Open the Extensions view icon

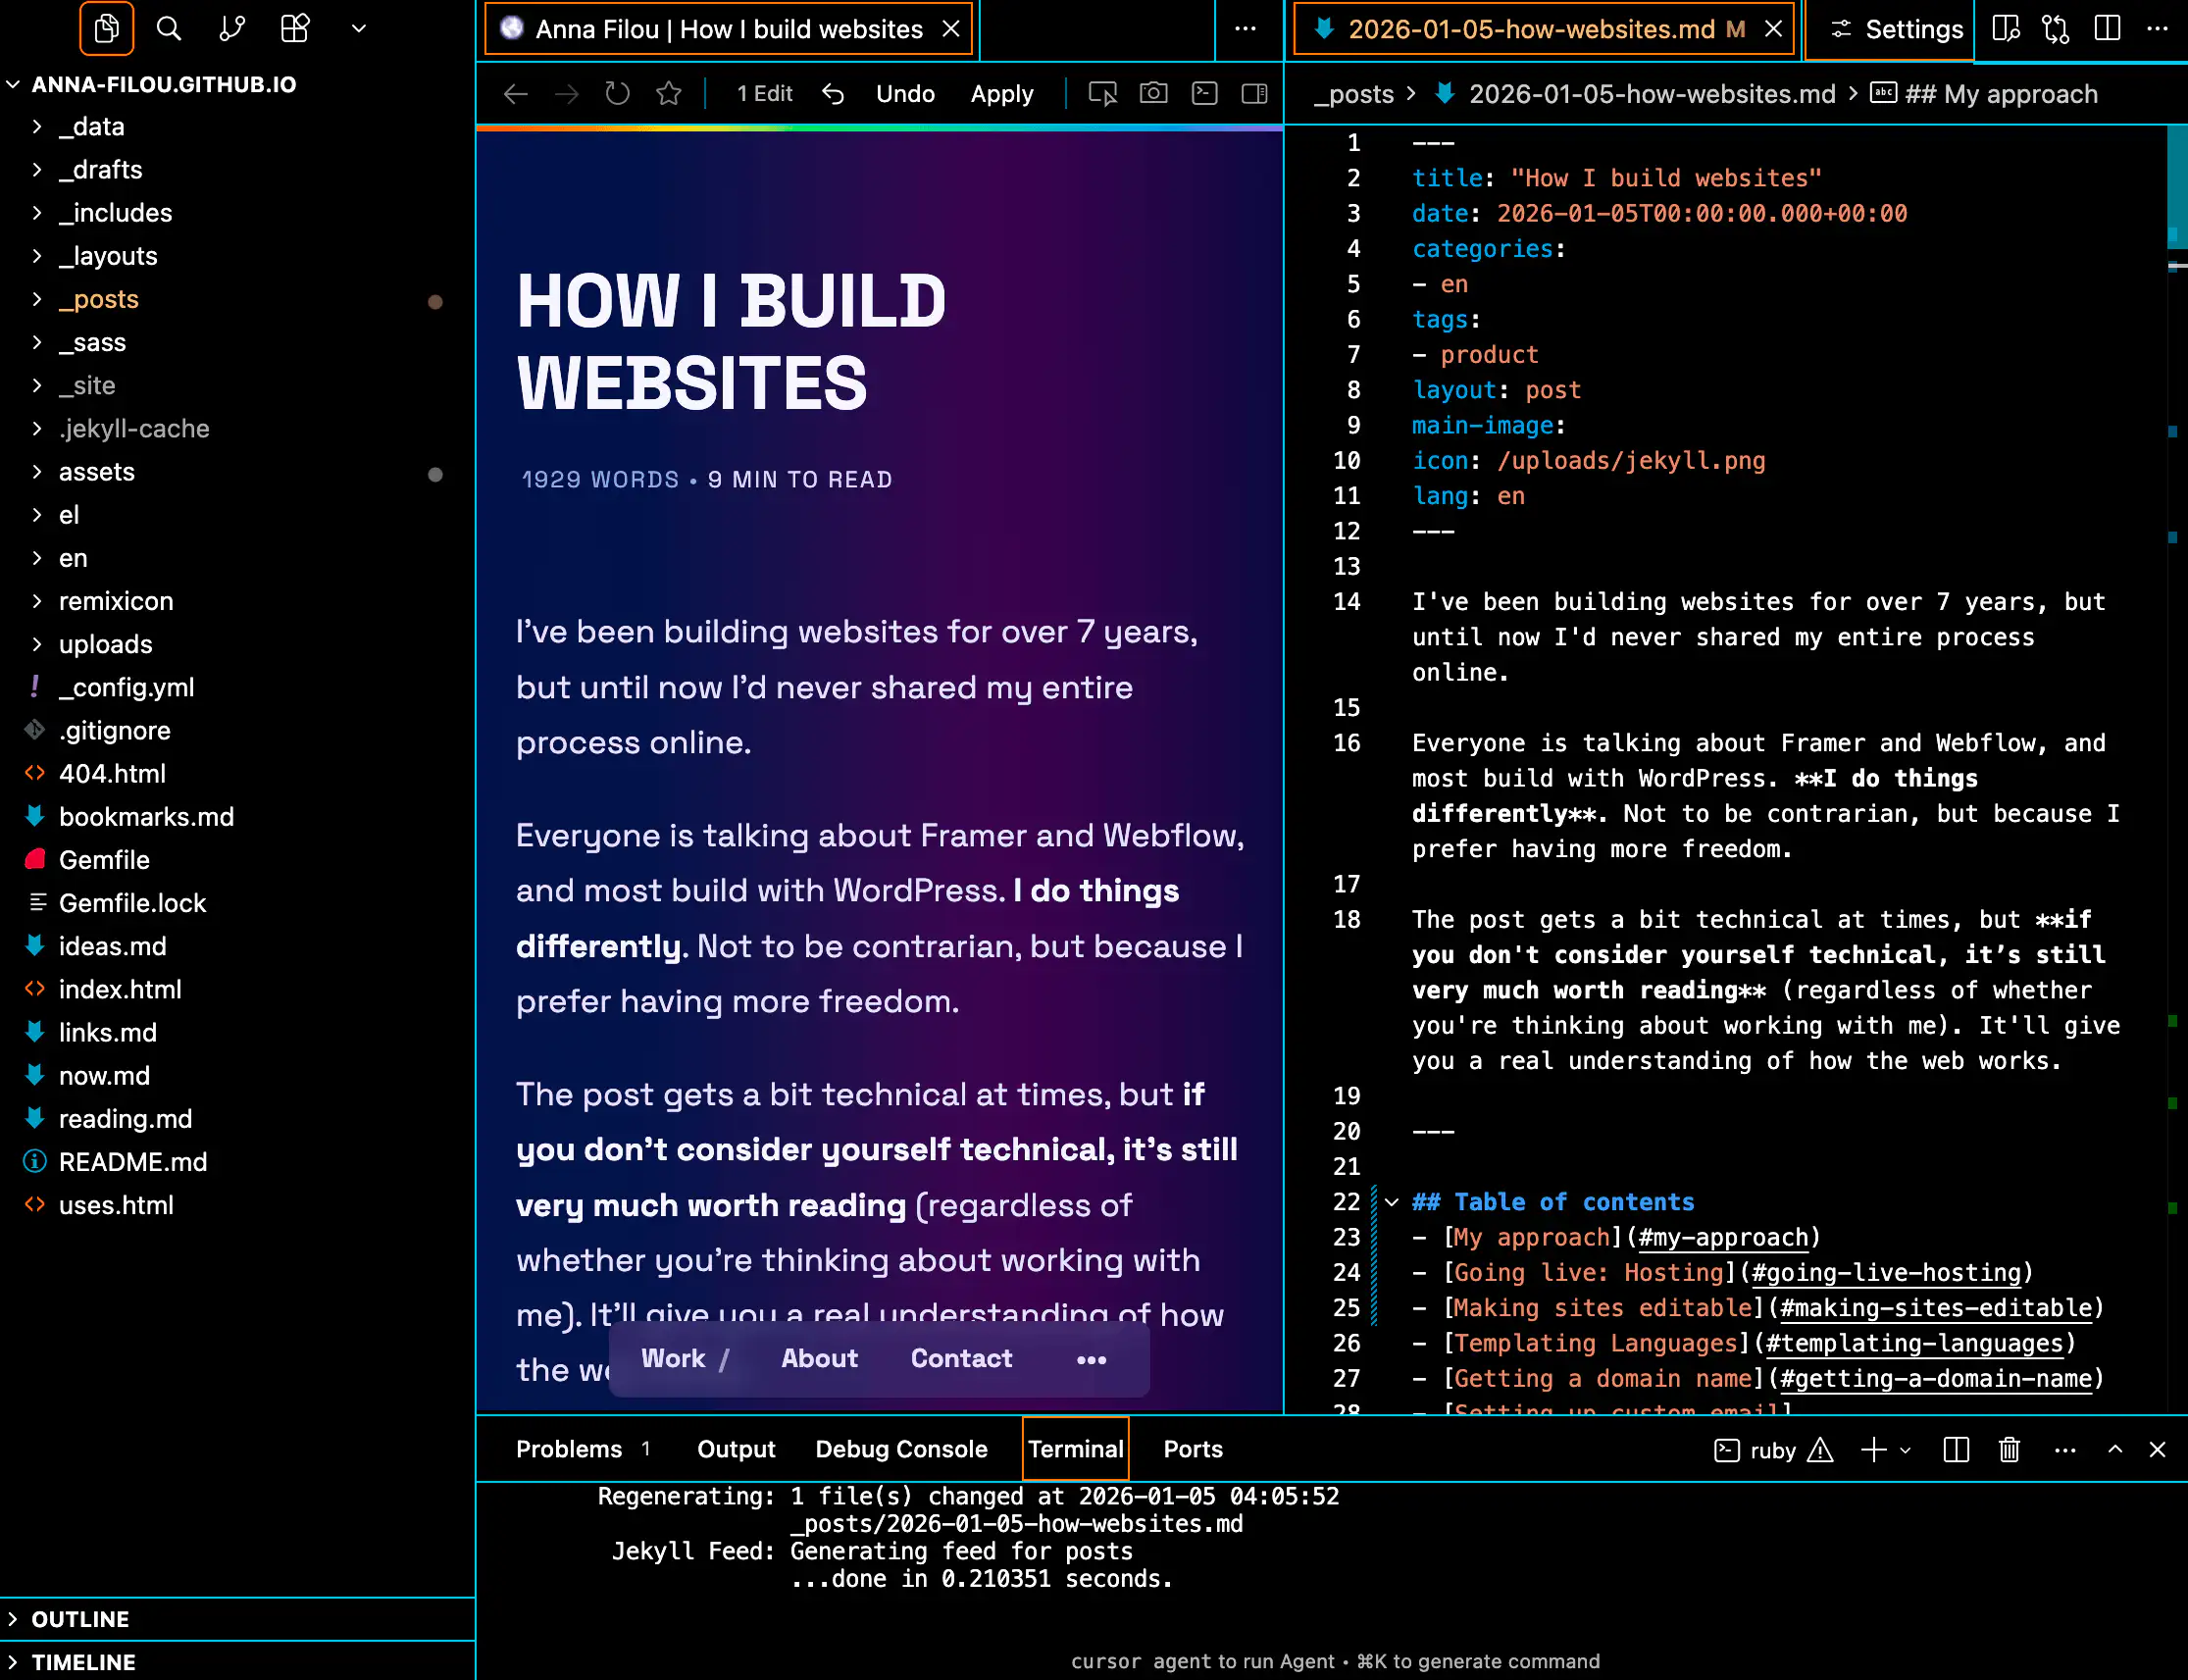[x=295, y=29]
